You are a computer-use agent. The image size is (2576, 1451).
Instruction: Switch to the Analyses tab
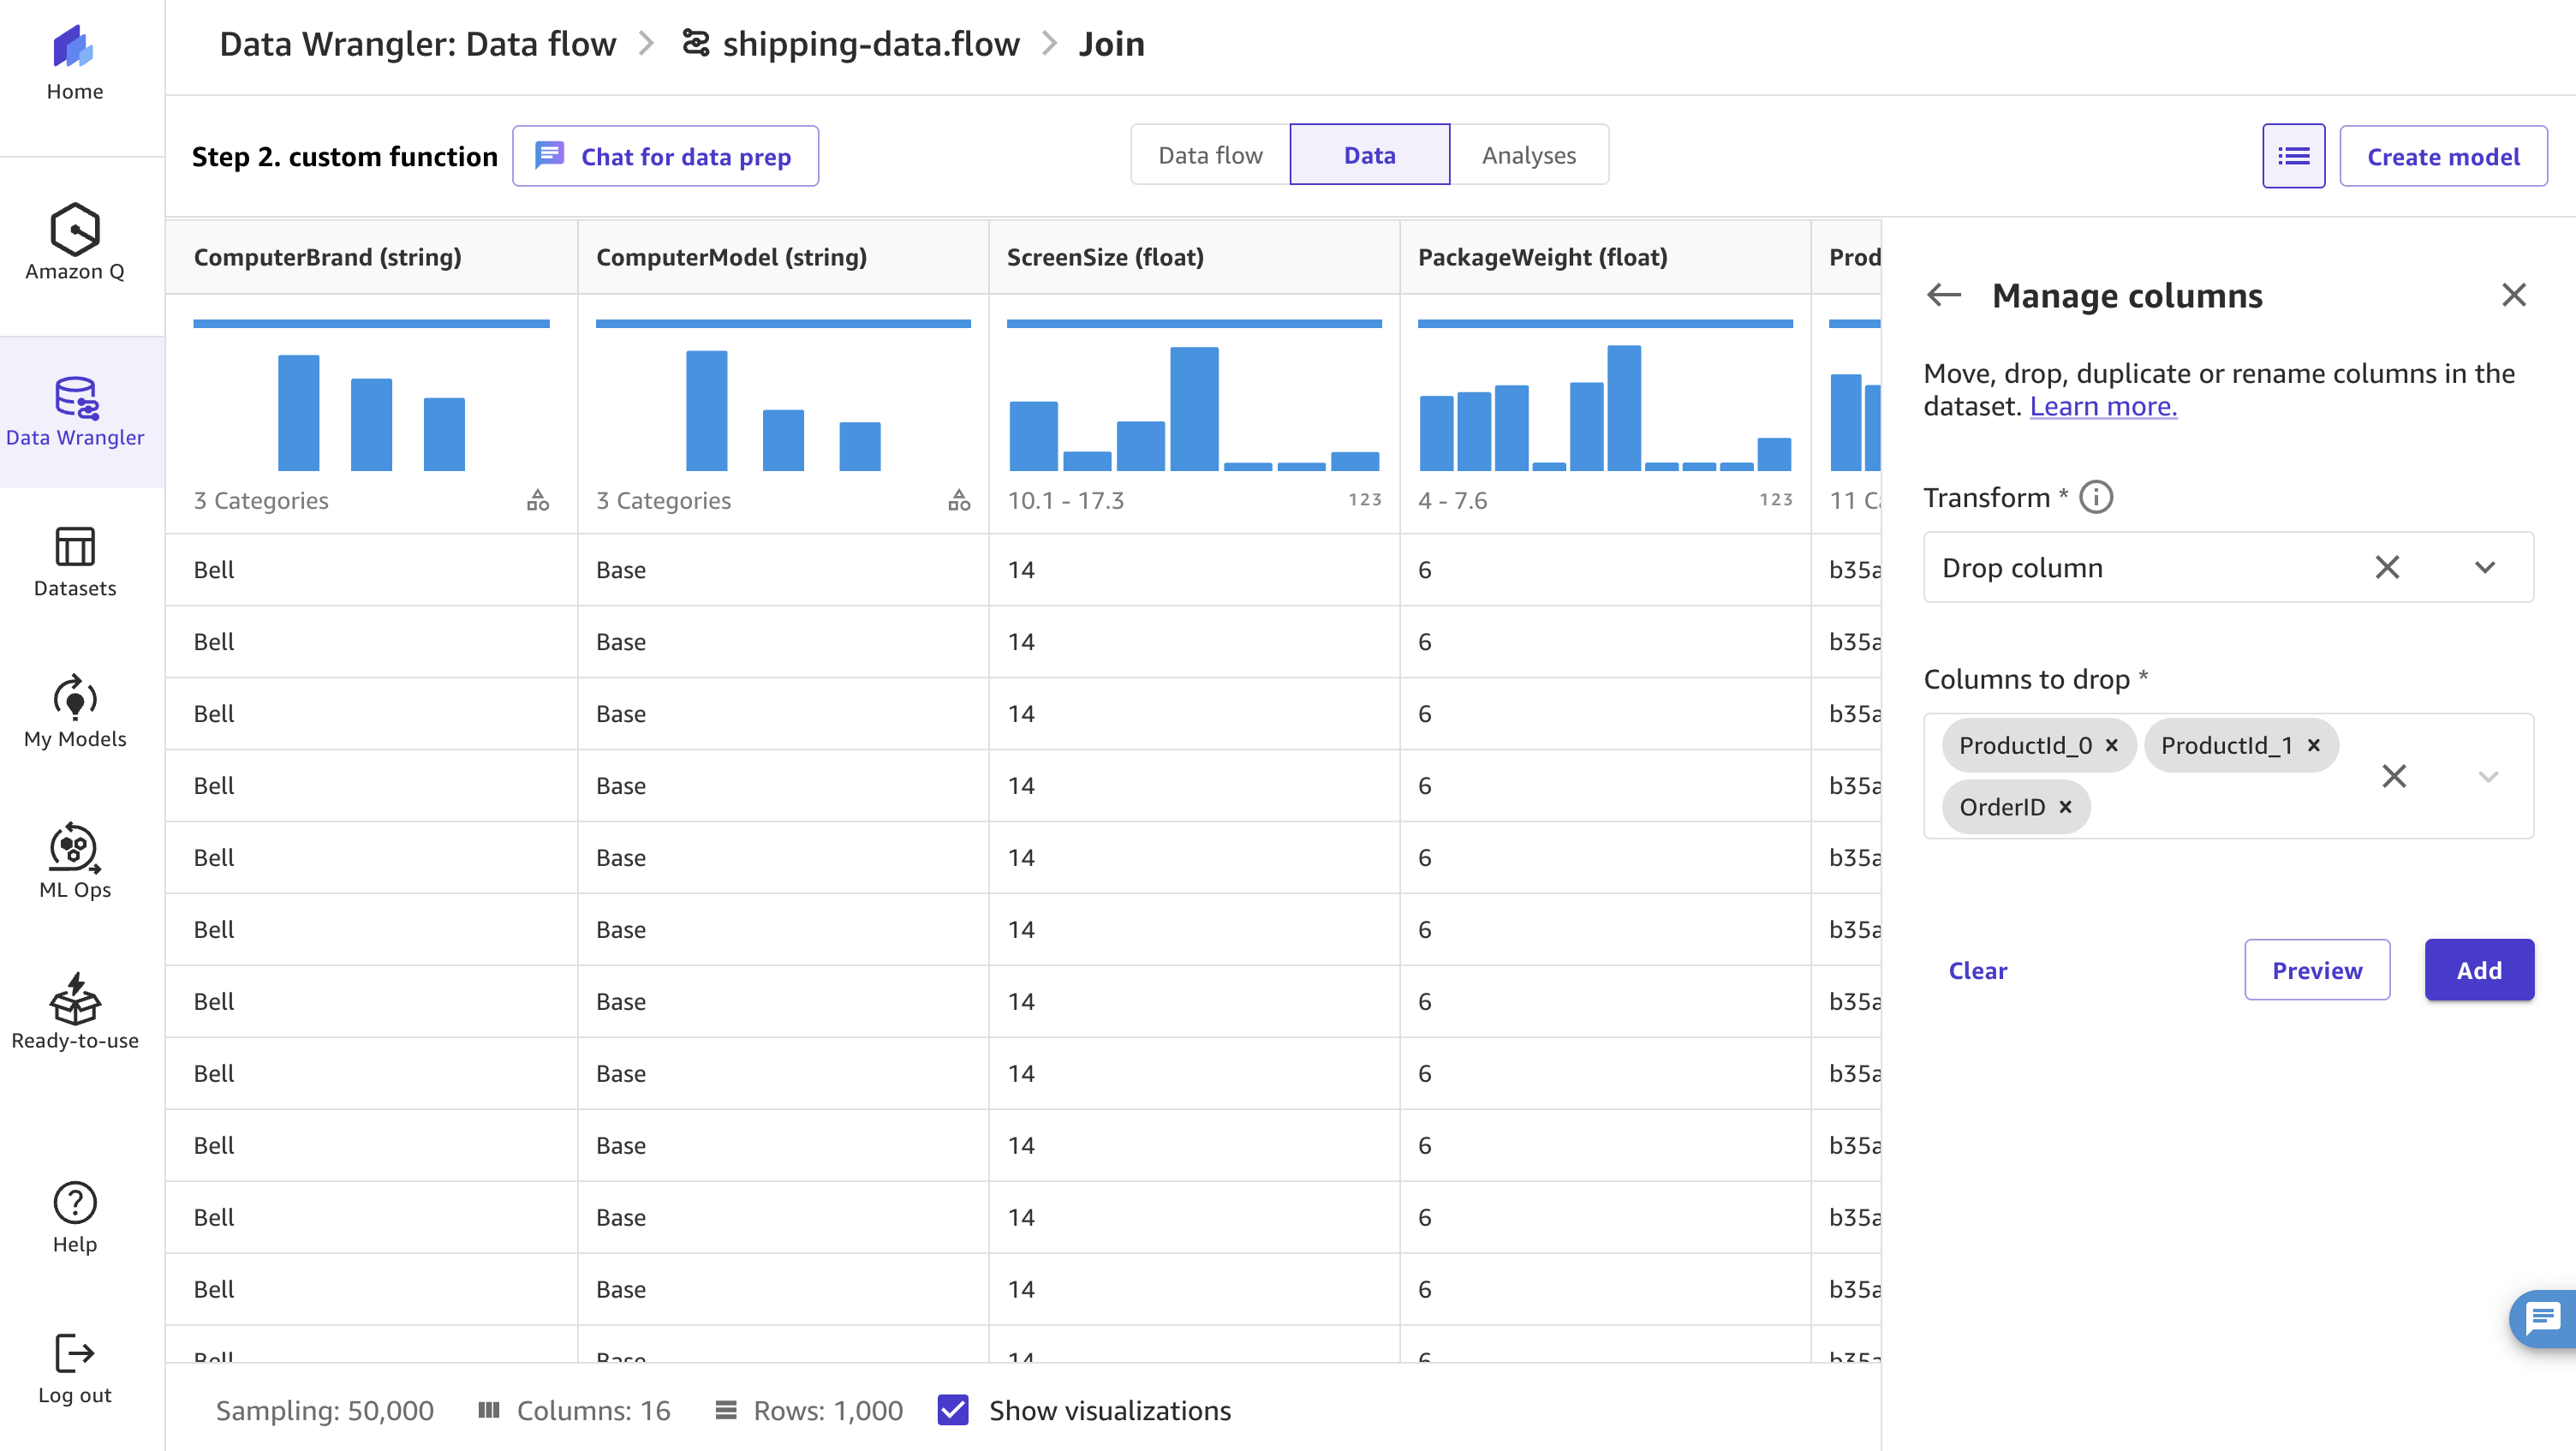[1528, 155]
